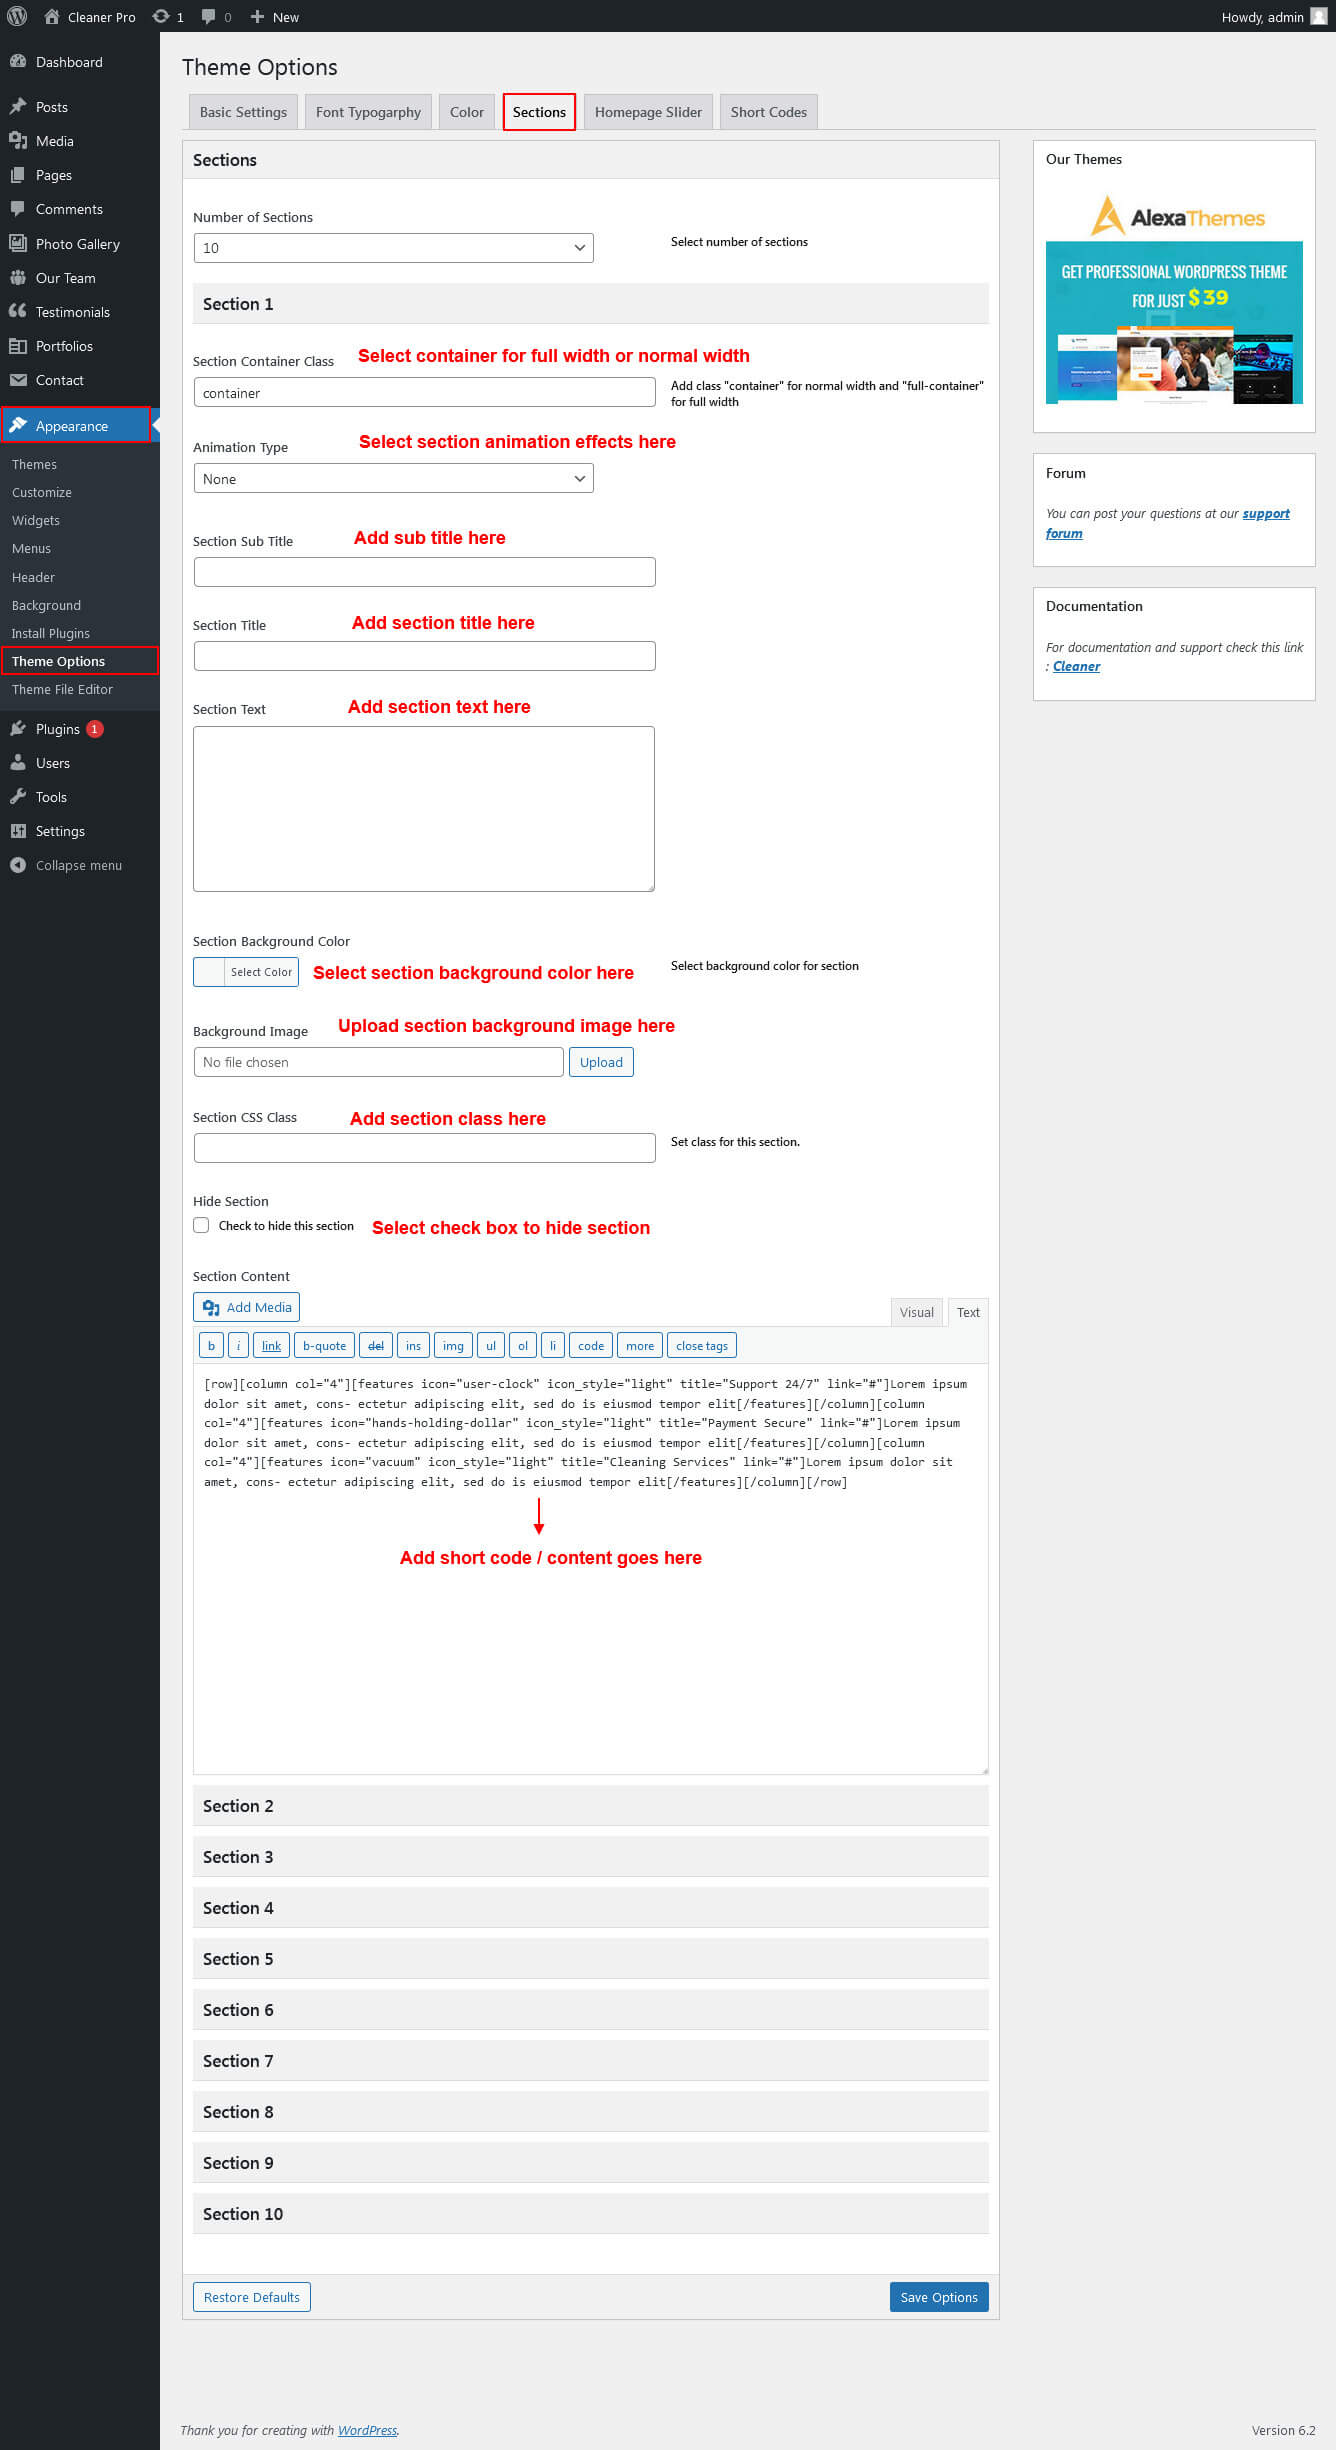This screenshot has width=1336, height=2450.
Task: Expand the Section 3 panel
Action: pos(590,1856)
